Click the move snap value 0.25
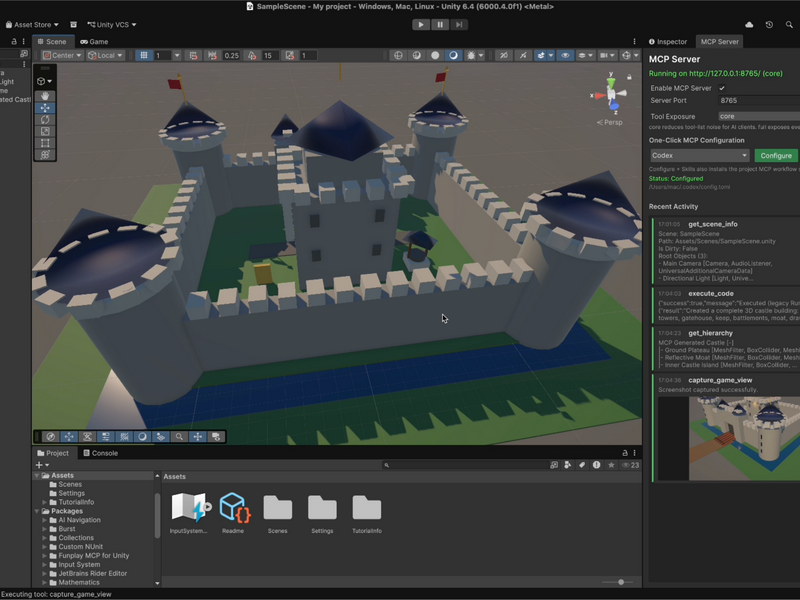 click(x=231, y=55)
